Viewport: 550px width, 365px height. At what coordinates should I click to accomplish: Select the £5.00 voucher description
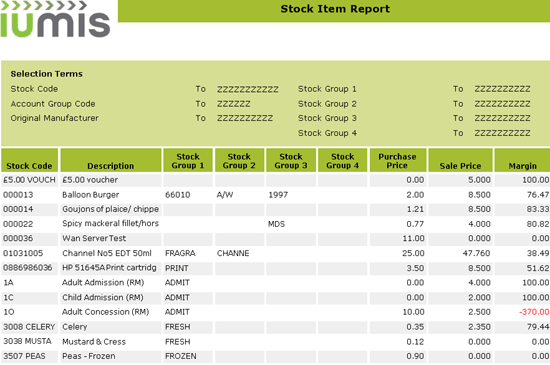tap(90, 180)
